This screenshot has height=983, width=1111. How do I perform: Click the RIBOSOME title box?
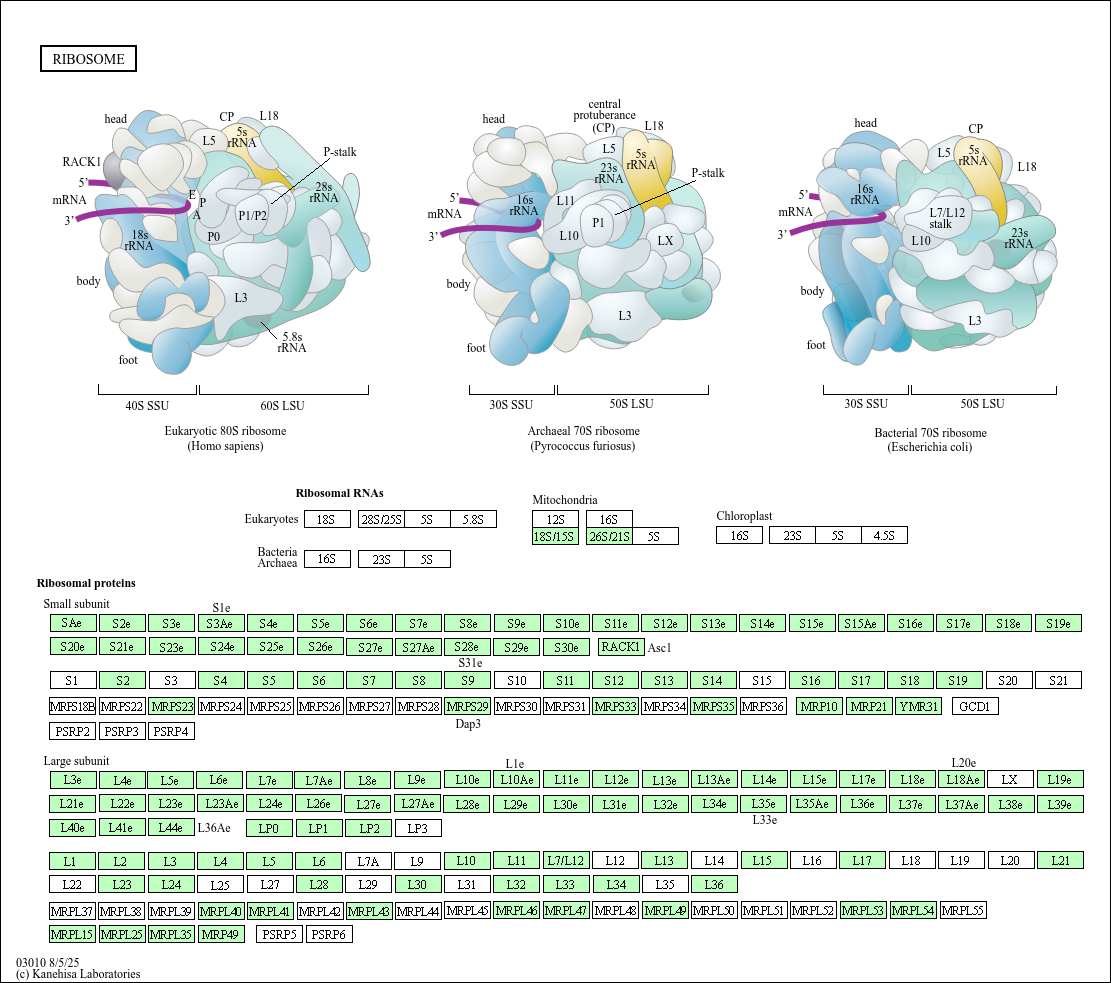click(x=88, y=59)
